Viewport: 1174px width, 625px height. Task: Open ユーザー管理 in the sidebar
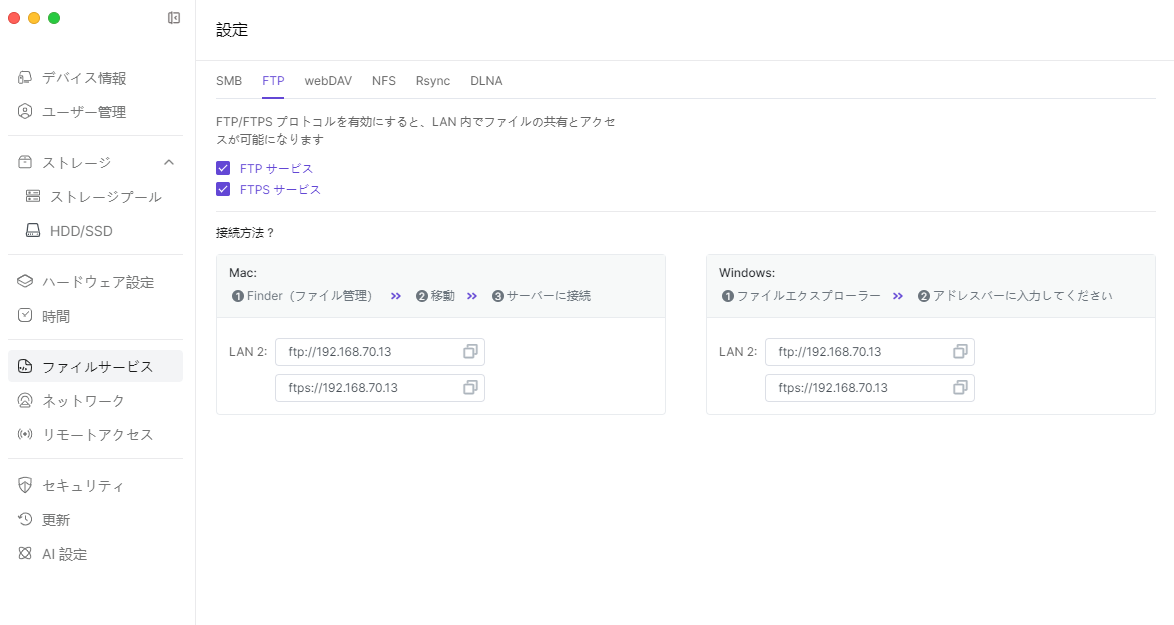[x=84, y=112]
